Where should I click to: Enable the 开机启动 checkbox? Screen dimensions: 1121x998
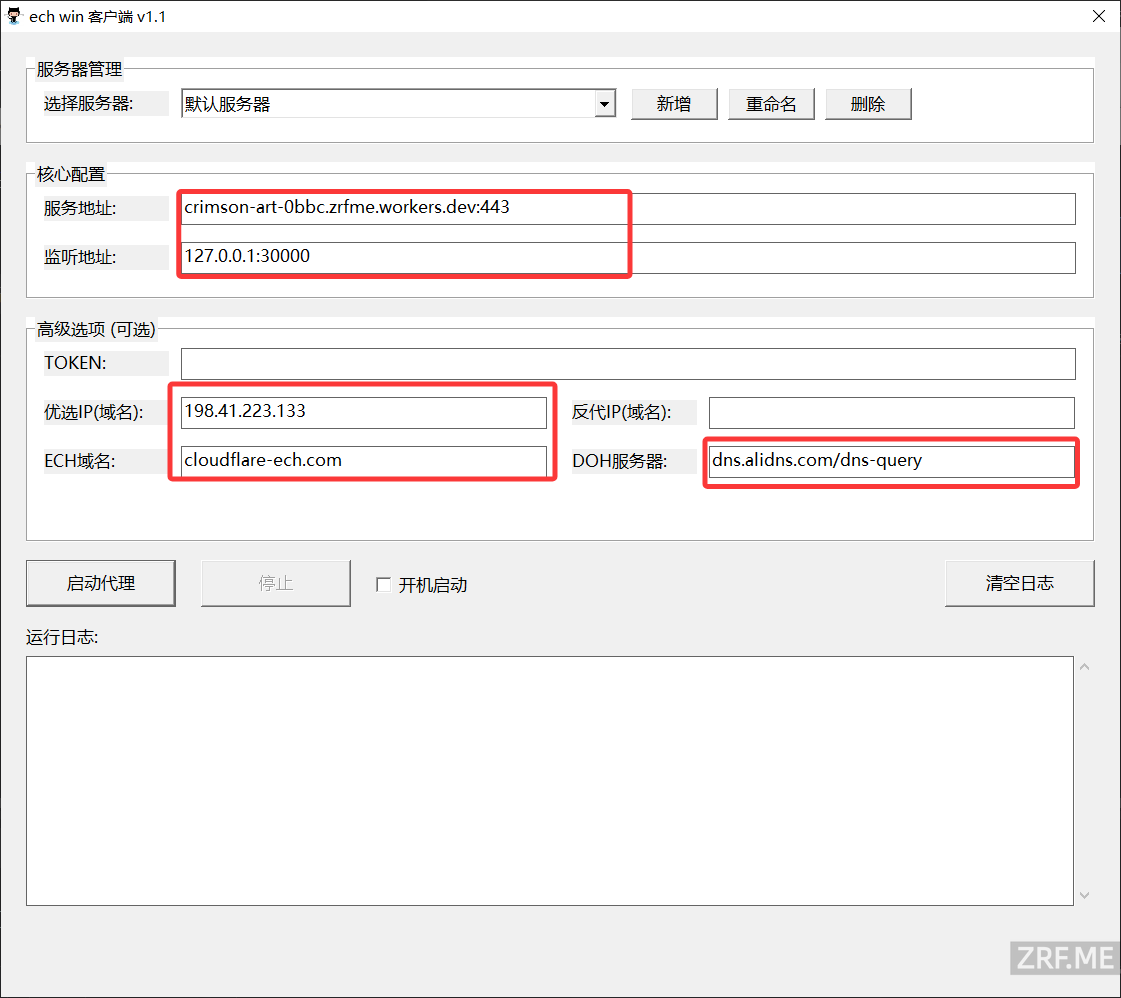(384, 585)
